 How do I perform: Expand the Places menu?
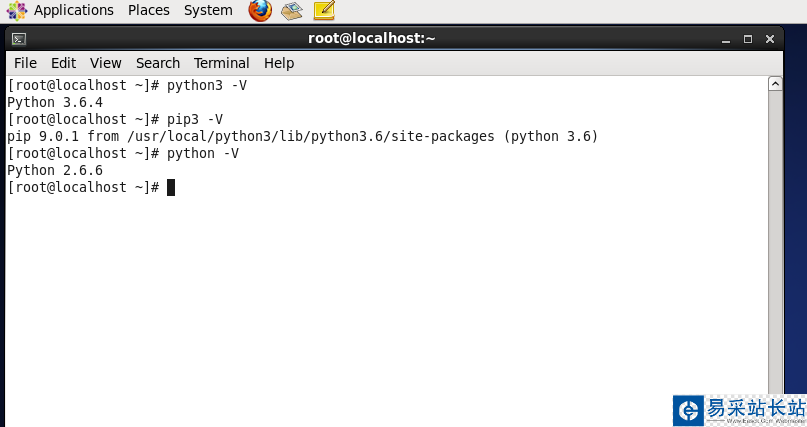(x=149, y=10)
